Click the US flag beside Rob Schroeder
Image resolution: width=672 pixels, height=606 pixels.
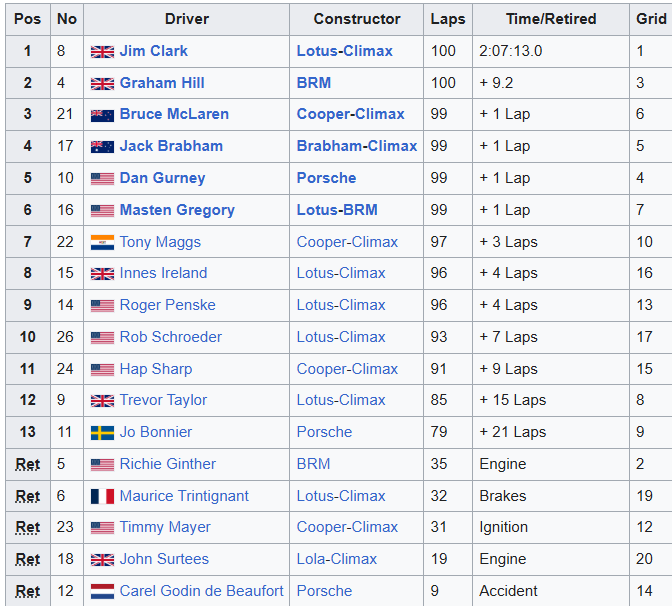click(102, 338)
